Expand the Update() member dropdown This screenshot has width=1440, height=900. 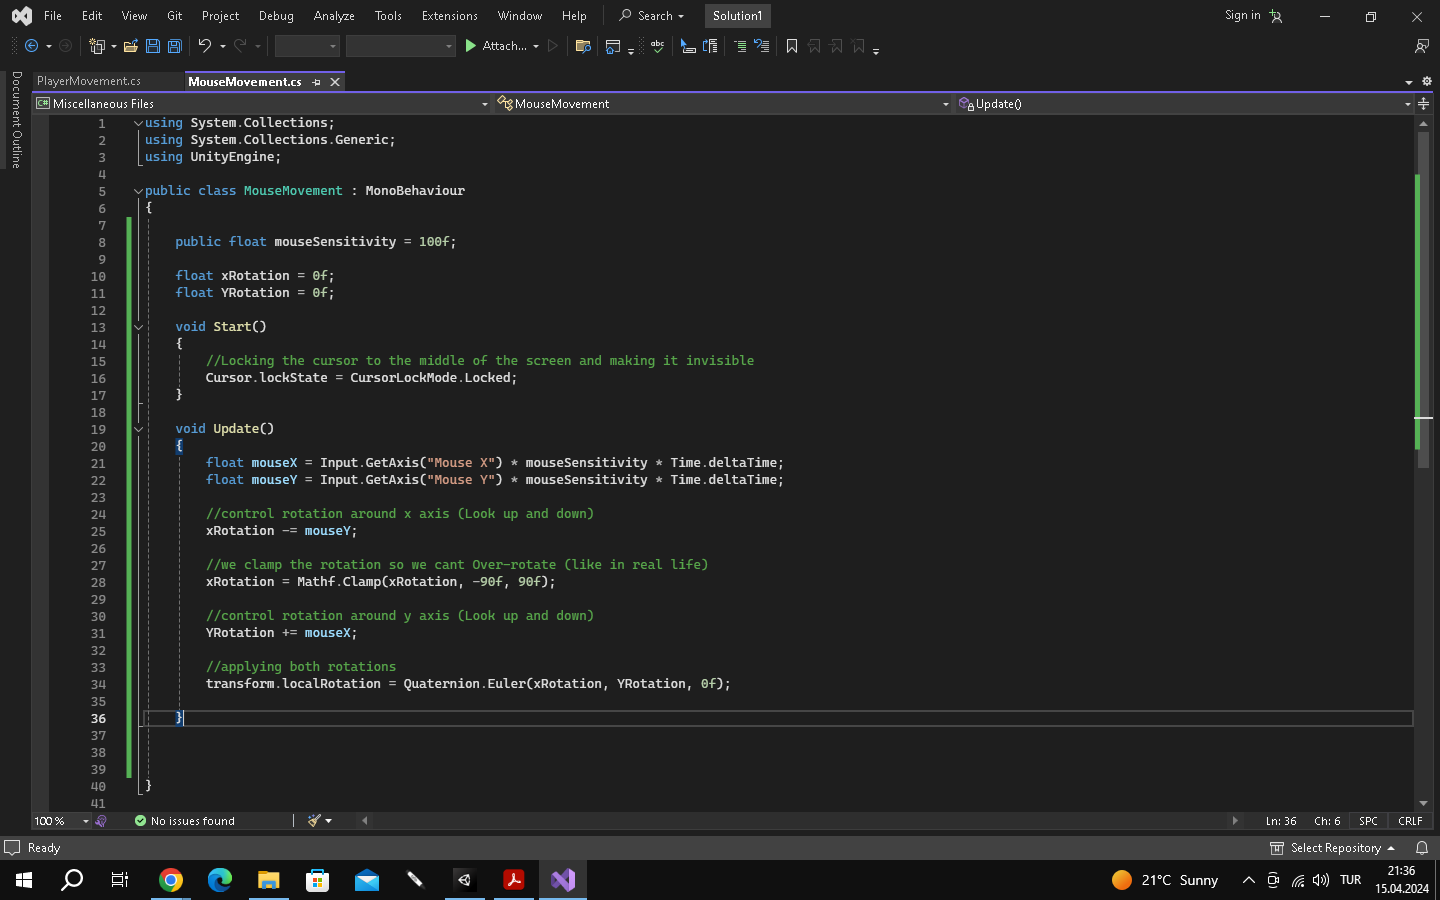[1407, 104]
